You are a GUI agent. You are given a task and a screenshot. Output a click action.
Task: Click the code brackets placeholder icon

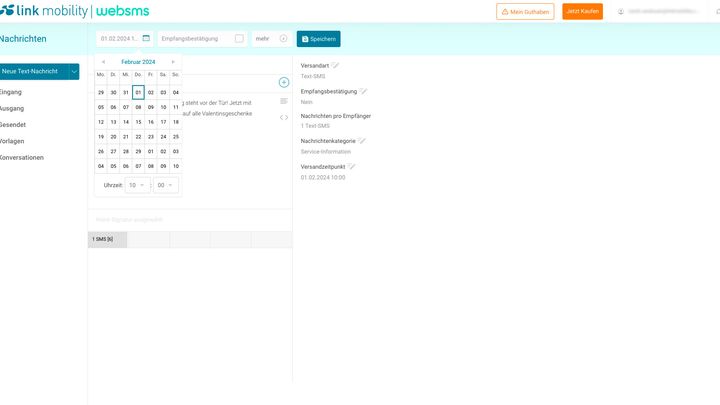[x=284, y=118]
